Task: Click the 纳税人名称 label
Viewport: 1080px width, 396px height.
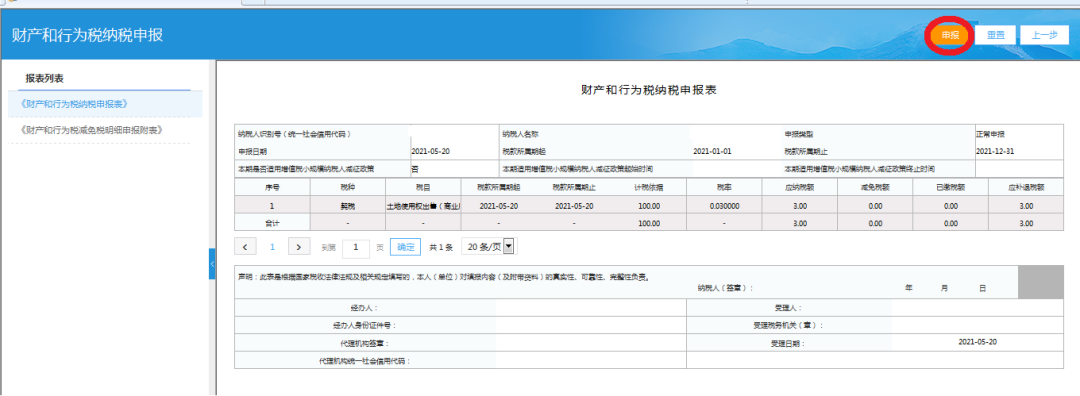Action: (520, 134)
